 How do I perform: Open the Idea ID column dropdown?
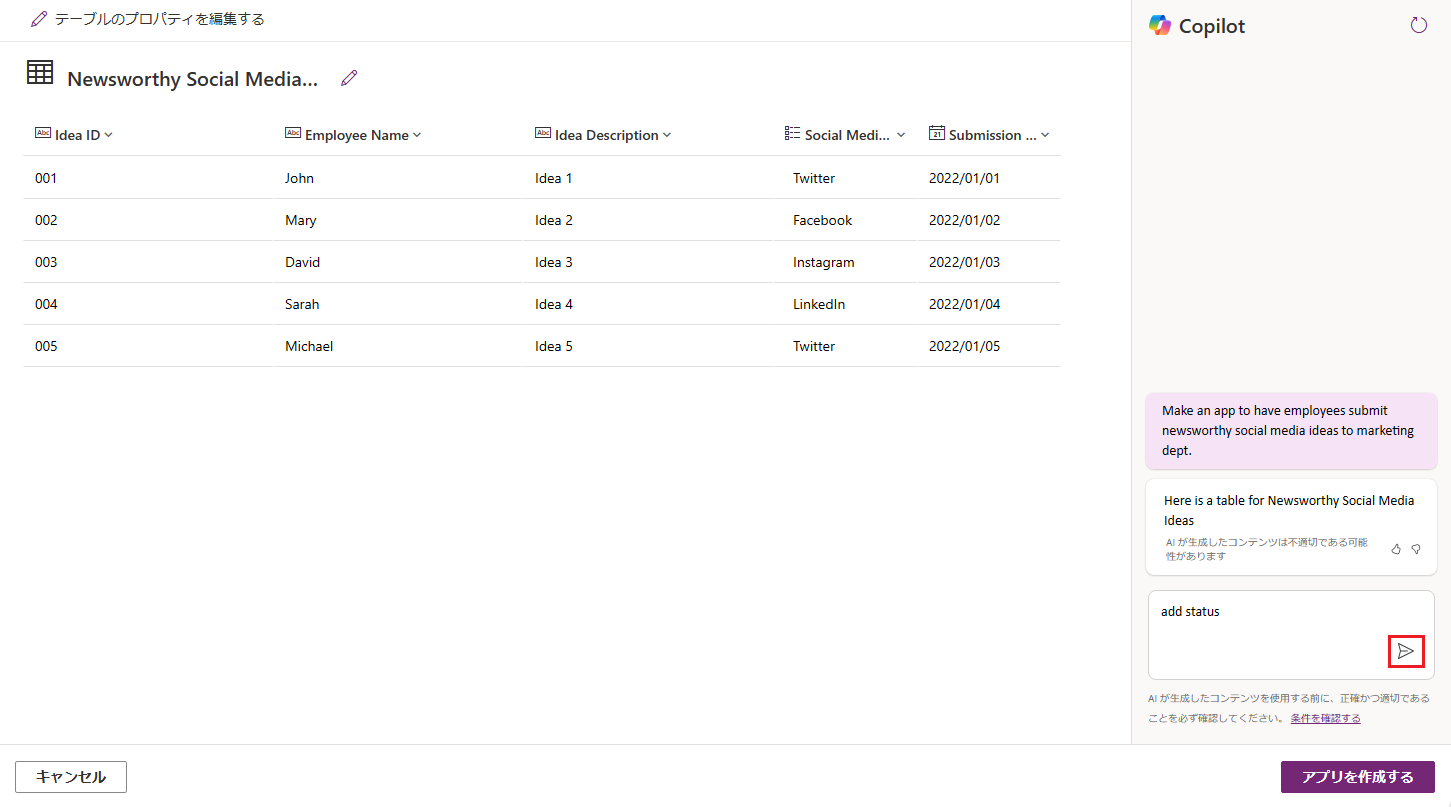108,135
